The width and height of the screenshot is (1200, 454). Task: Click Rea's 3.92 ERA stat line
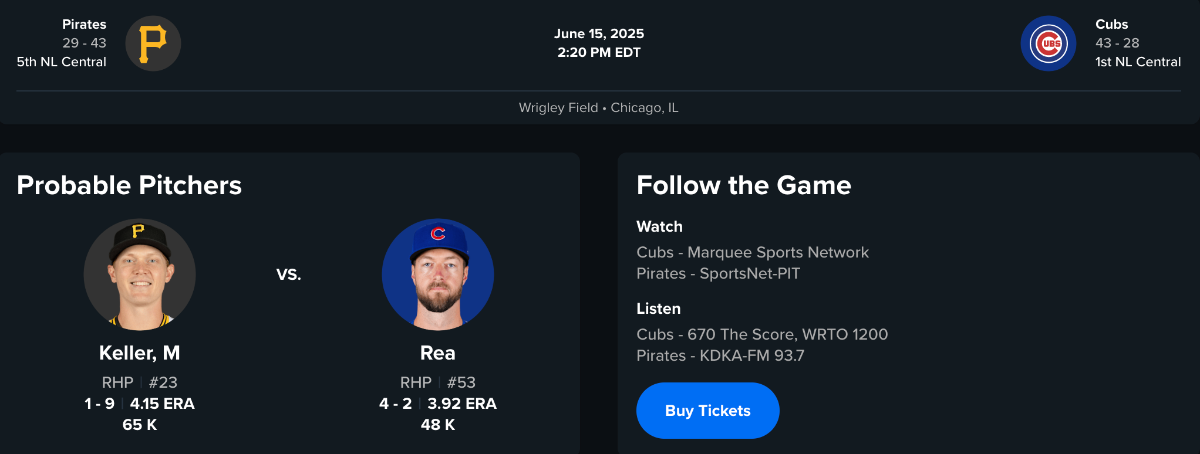pyautogui.click(x=437, y=404)
